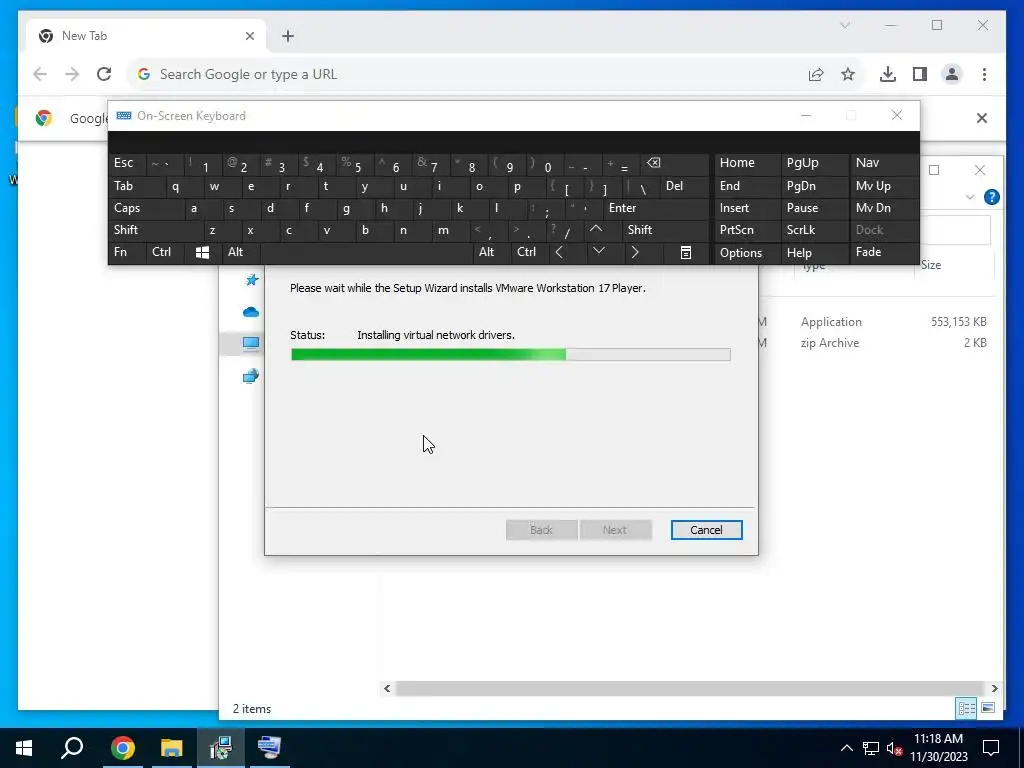1024x768 pixels.
Task: Click Home key on On-Screen Keyboard
Action: (x=747, y=163)
